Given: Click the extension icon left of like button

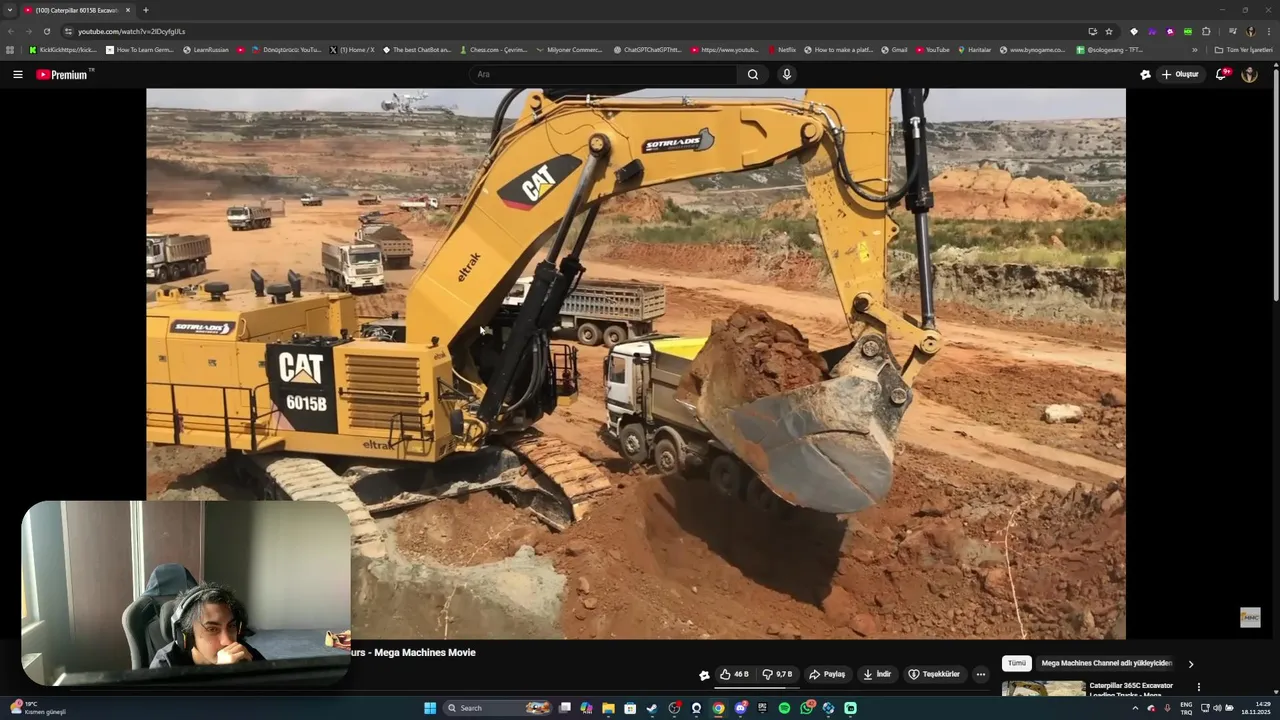Looking at the screenshot, I should tap(704, 675).
